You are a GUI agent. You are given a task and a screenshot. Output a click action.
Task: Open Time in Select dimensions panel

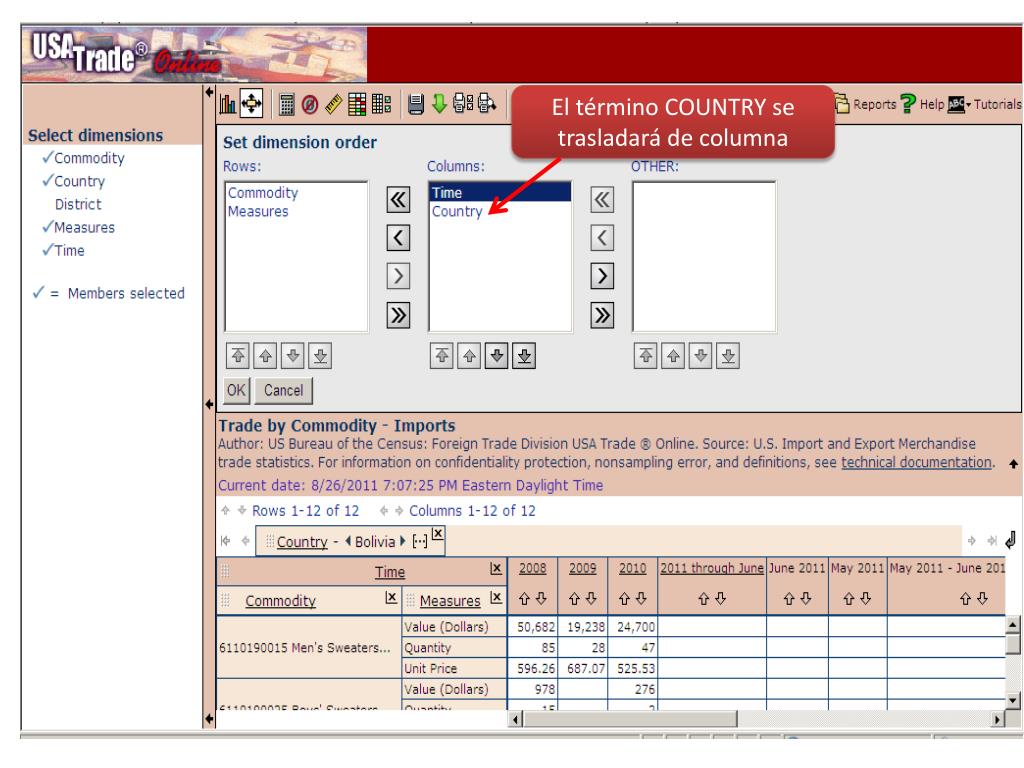(69, 251)
